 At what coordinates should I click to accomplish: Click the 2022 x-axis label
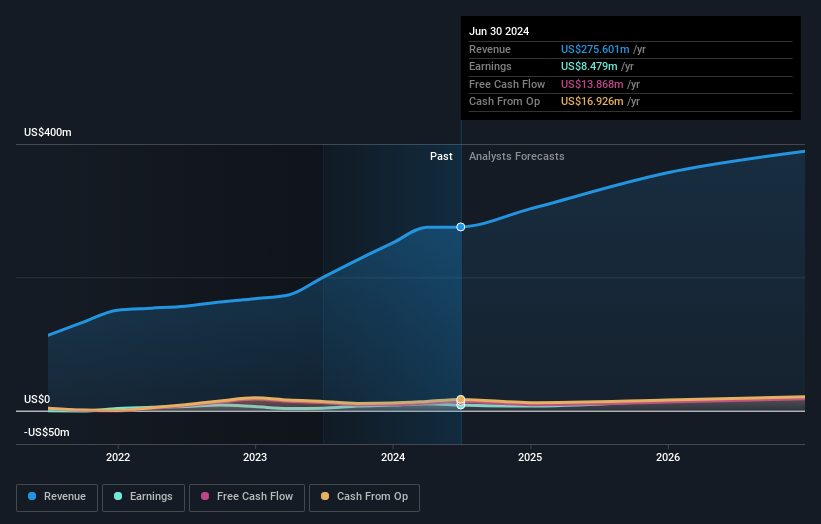click(x=118, y=458)
